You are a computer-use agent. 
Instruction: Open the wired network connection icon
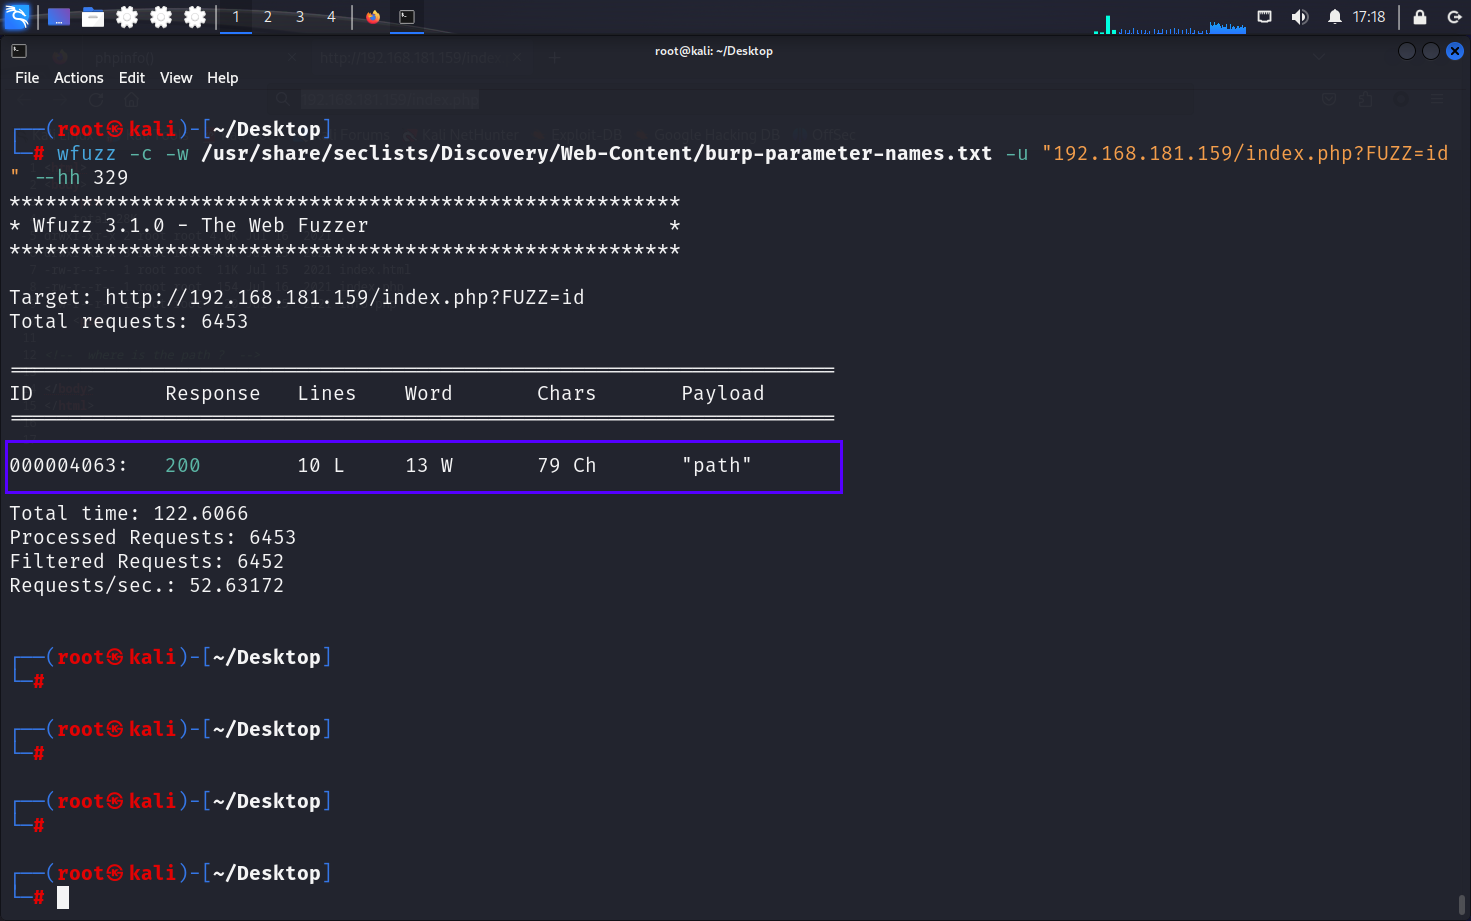[1265, 17]
